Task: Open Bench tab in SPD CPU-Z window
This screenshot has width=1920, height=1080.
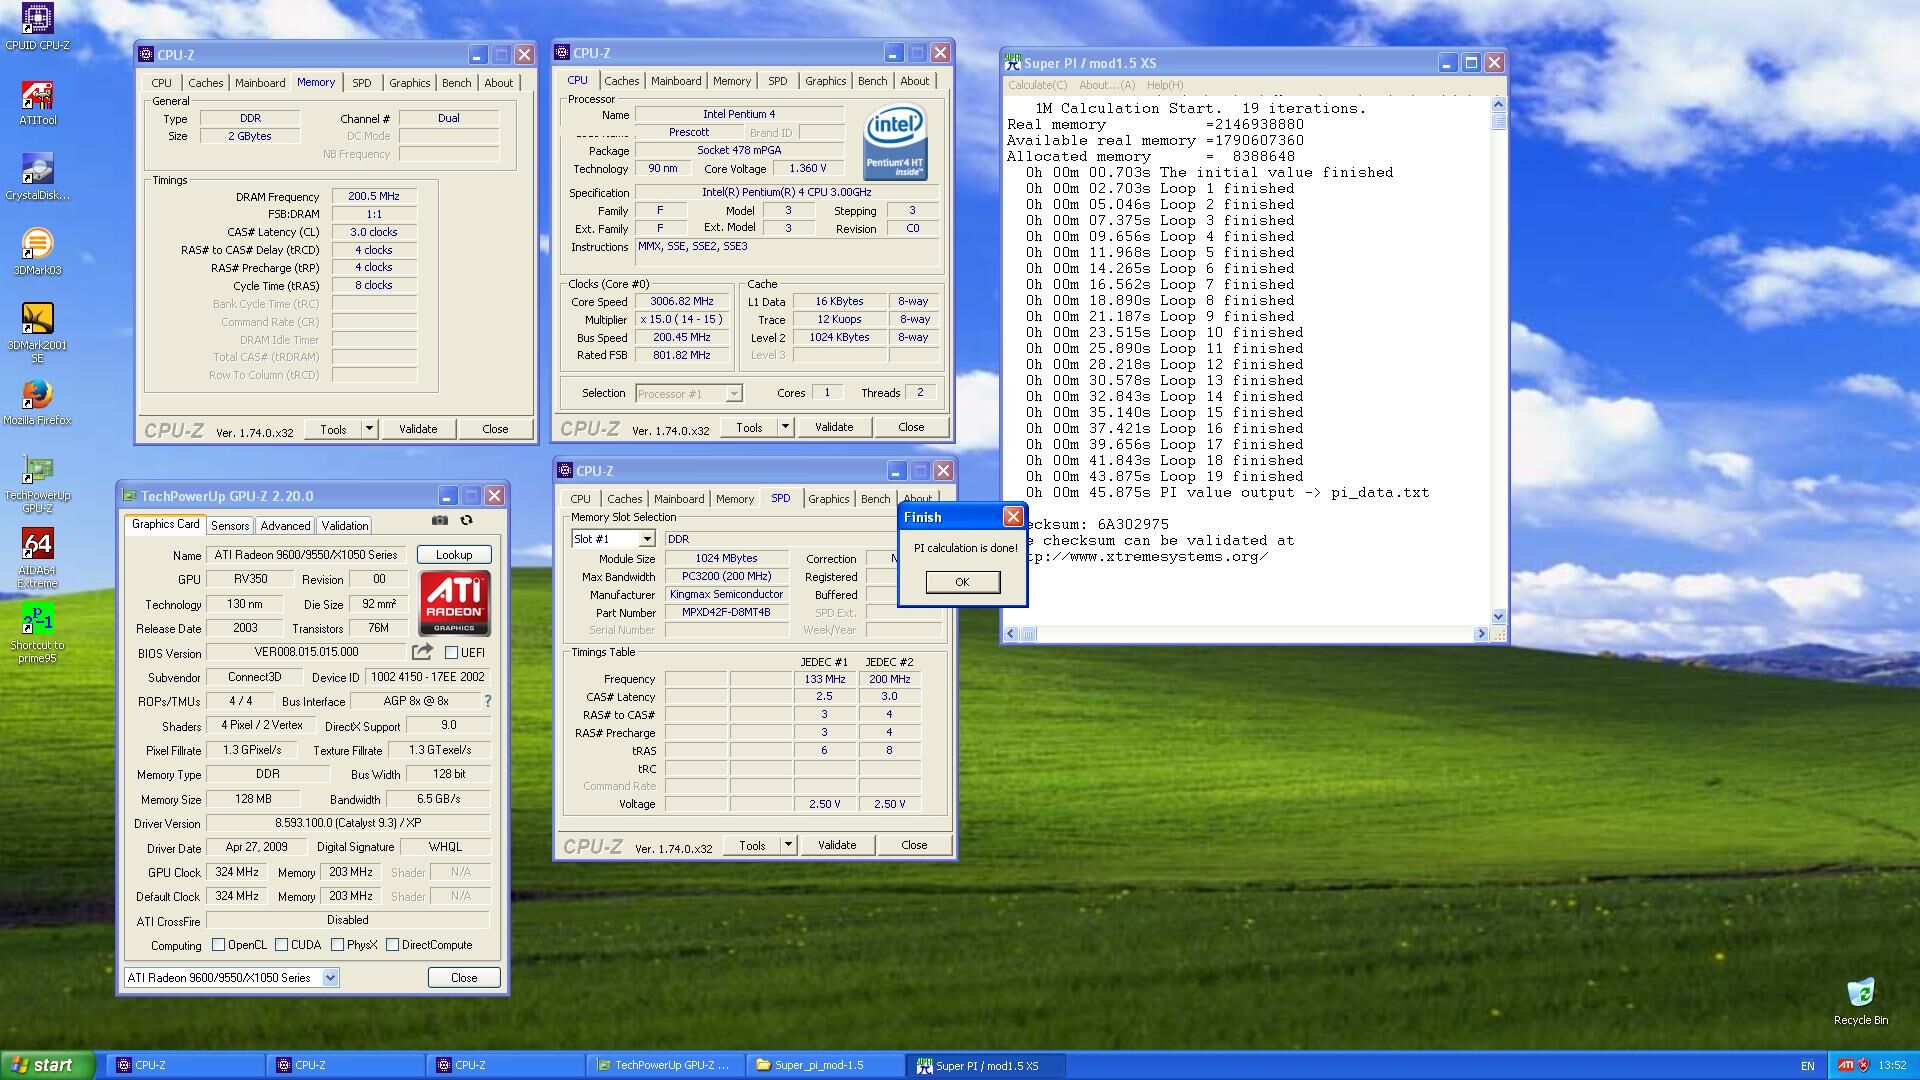Action: pyautogui.click(x=875, y=499)
